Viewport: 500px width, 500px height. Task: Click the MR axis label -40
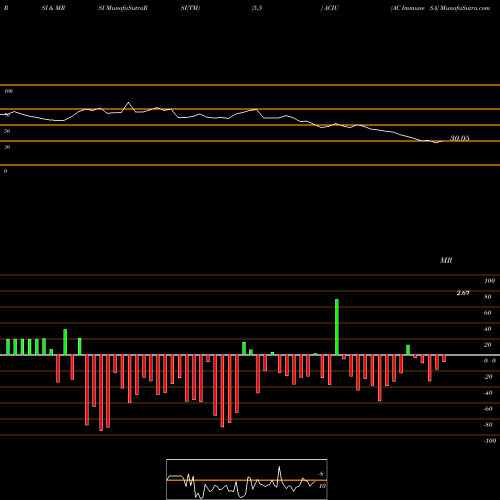tap(488, 393)
